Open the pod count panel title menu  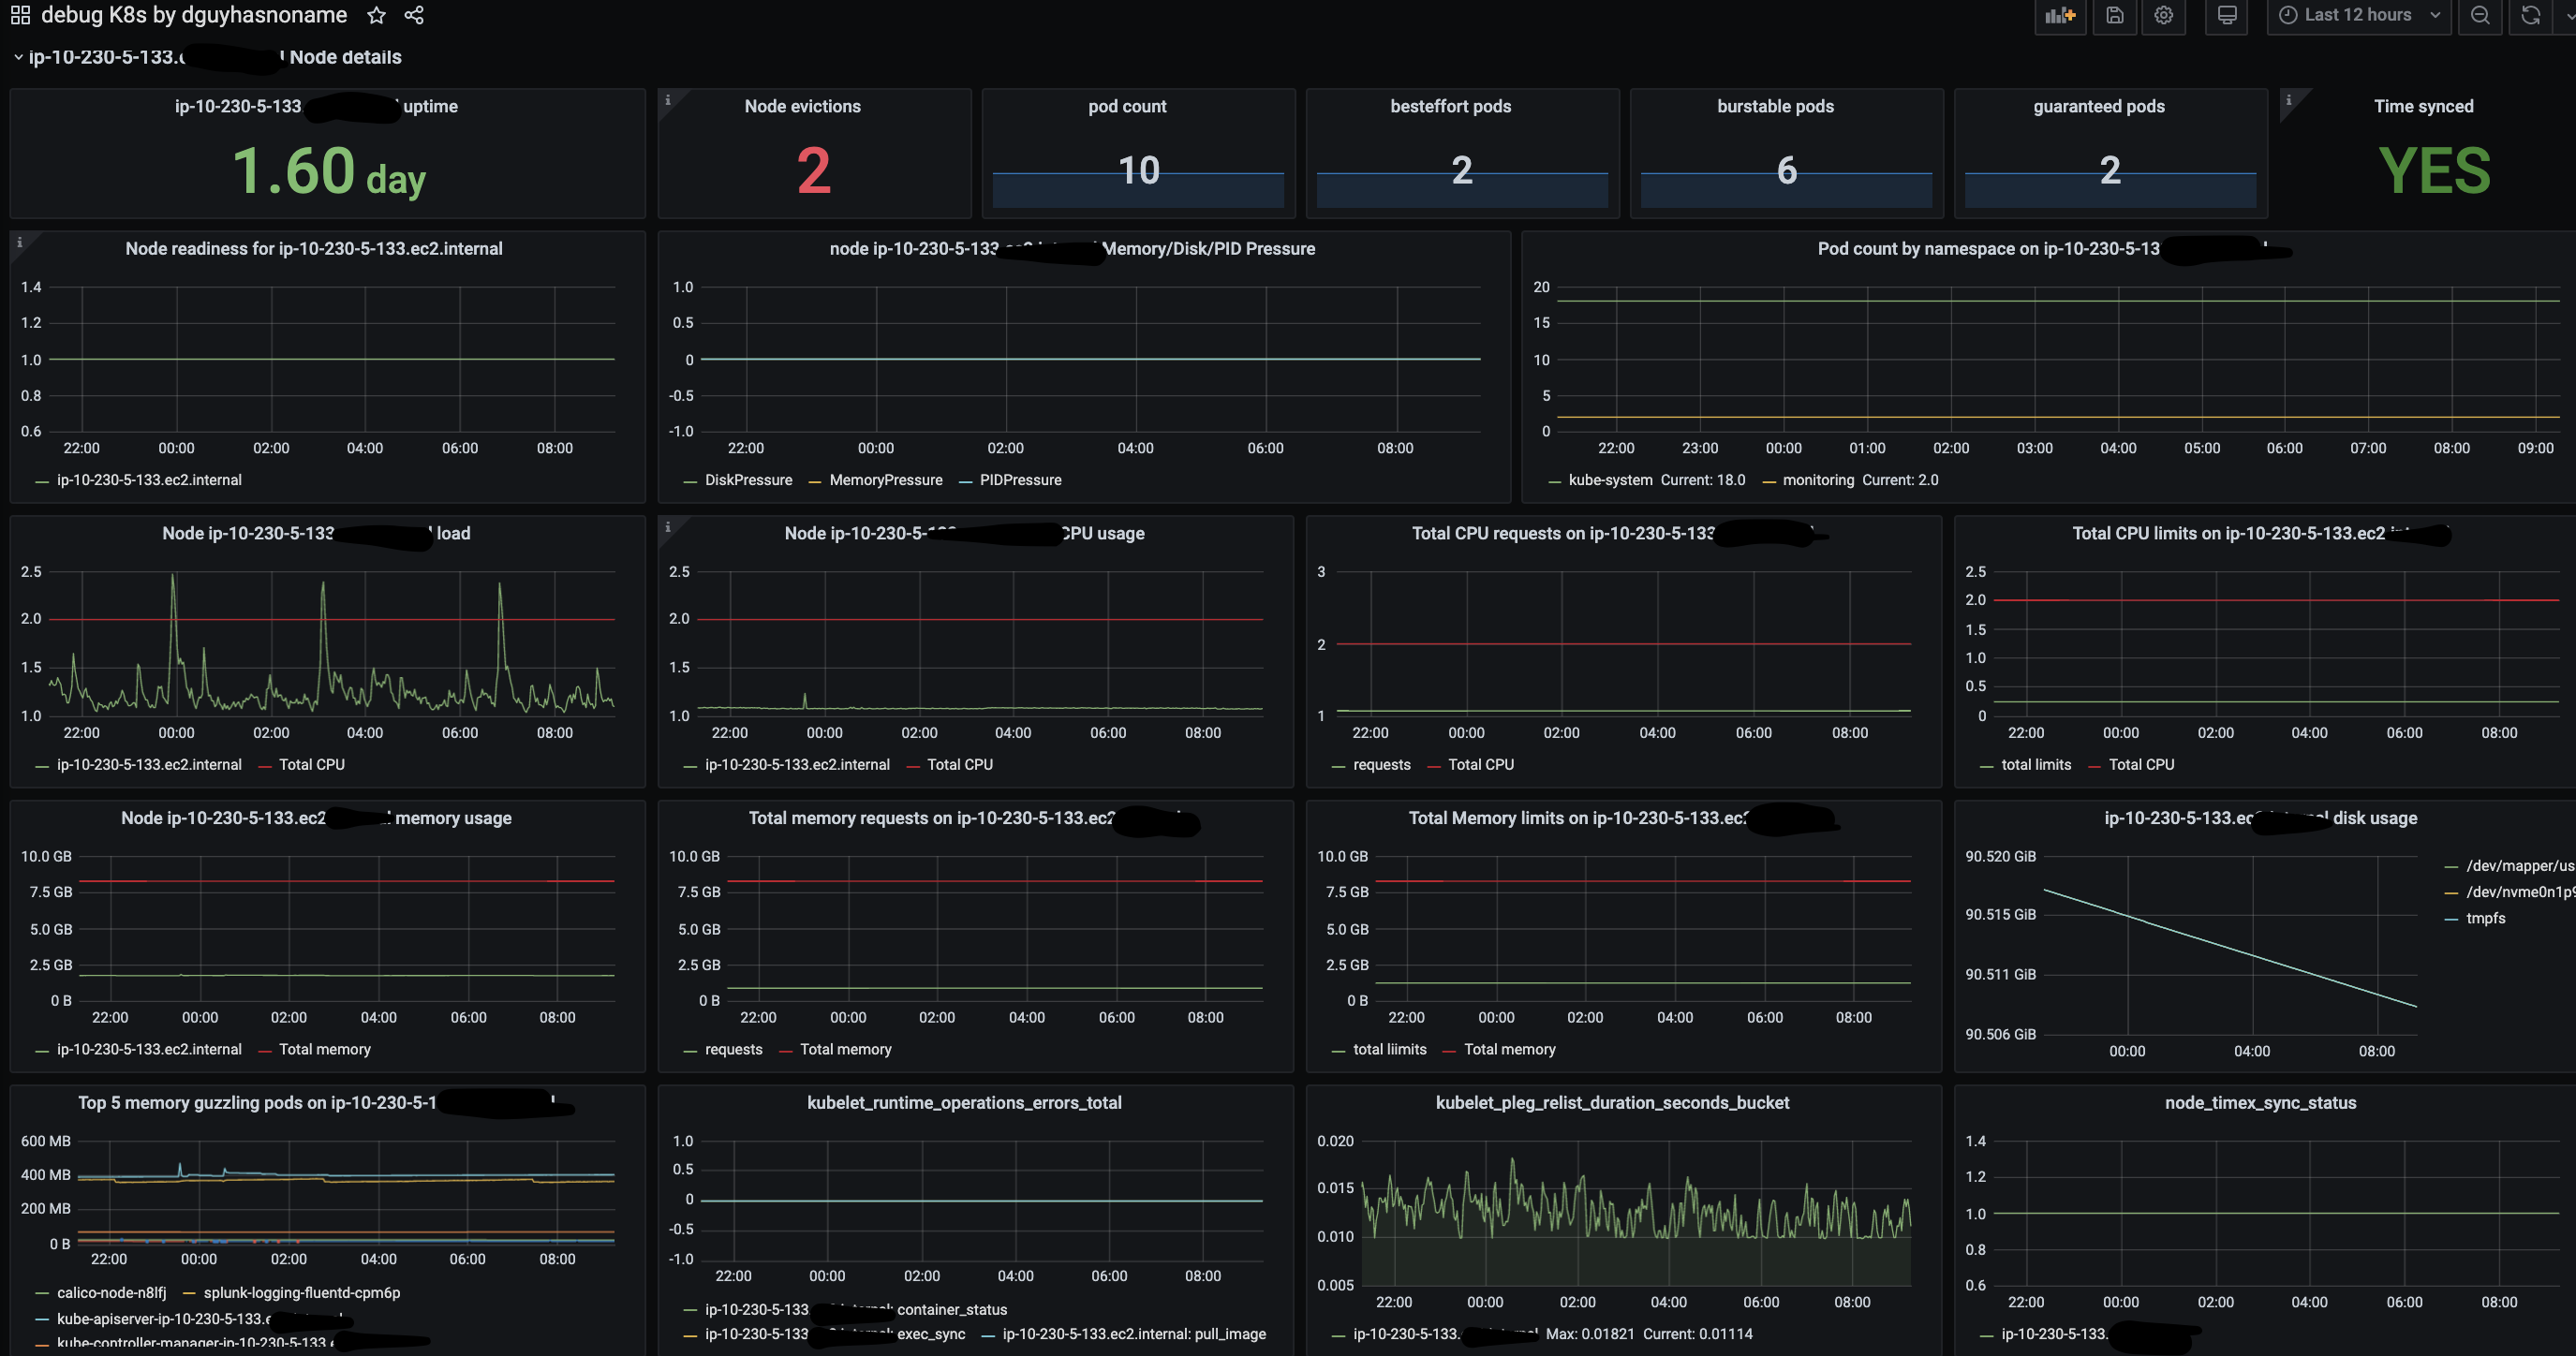[x=1127, y=106]
